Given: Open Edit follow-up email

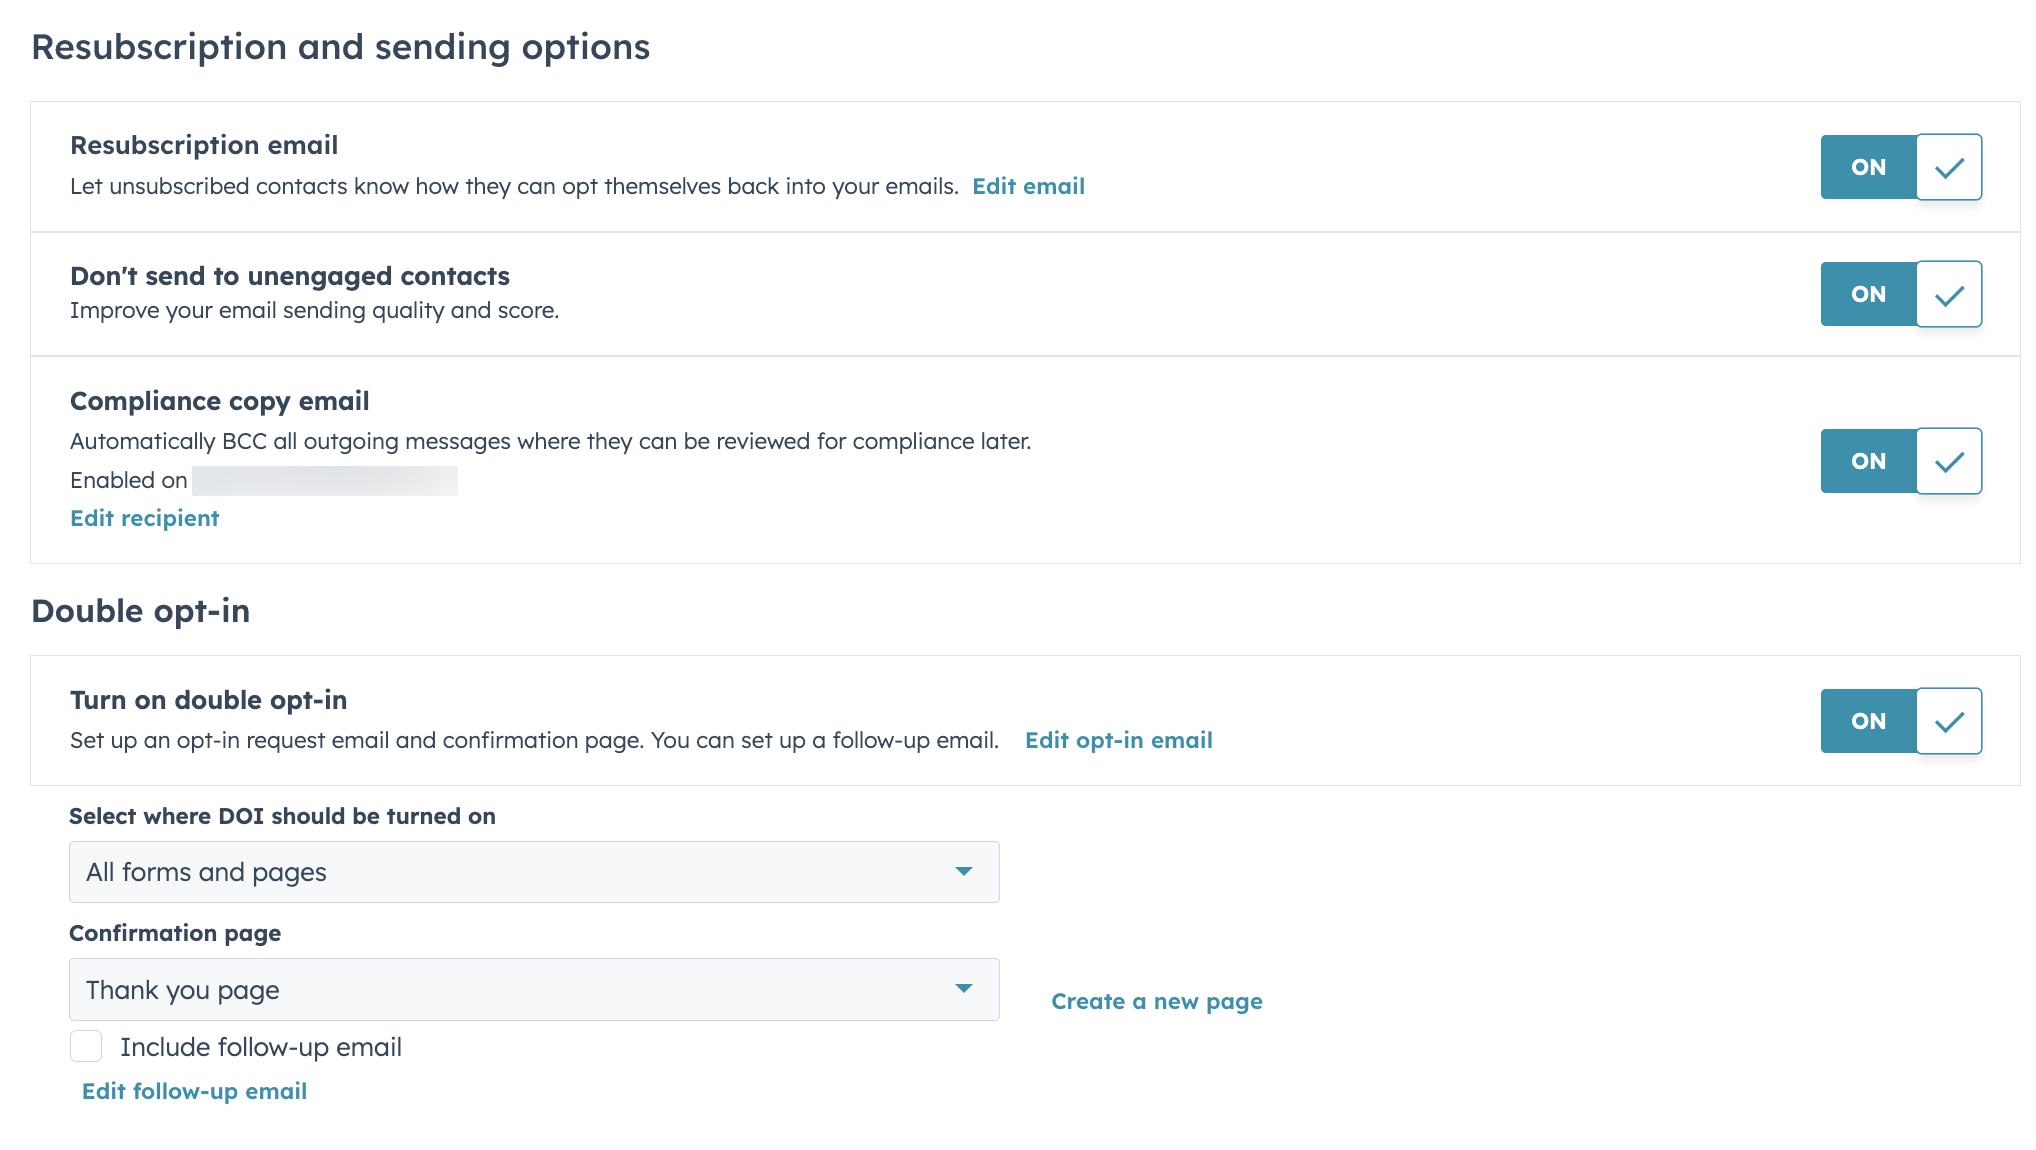Looking at the screenshot, I should coord(194,1091).
